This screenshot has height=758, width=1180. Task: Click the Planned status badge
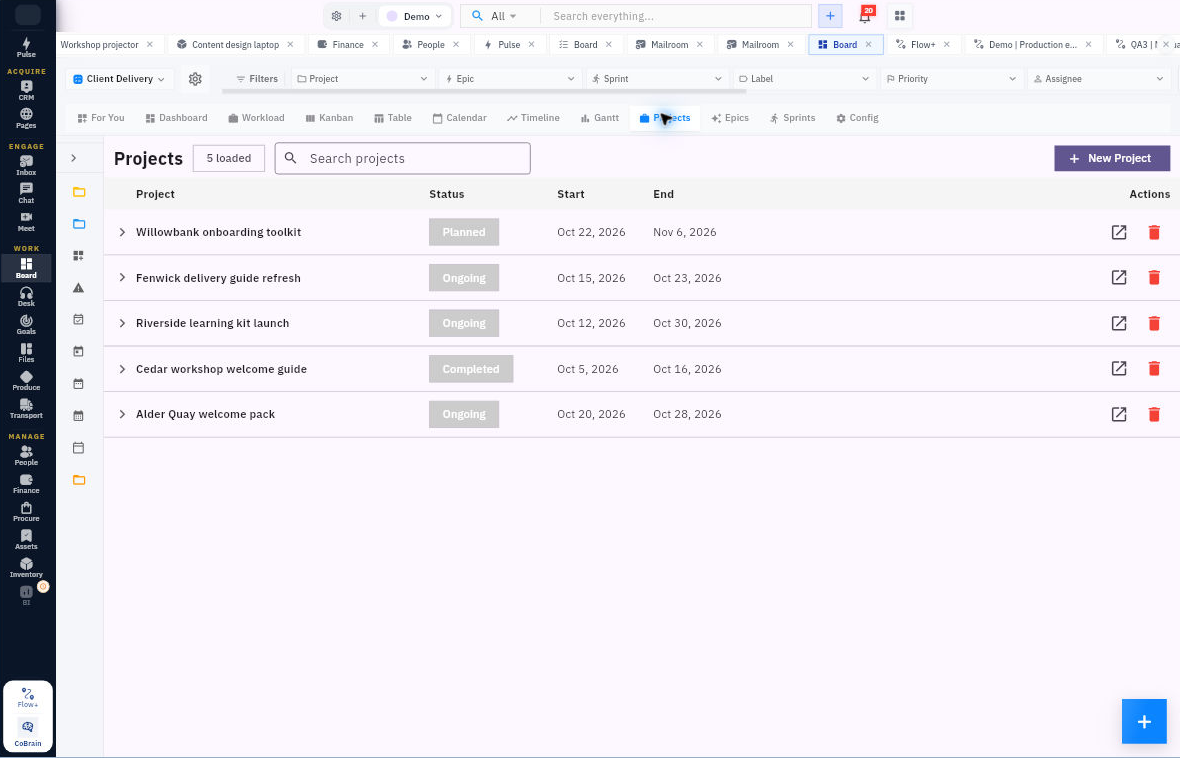[x=464, y=232]
